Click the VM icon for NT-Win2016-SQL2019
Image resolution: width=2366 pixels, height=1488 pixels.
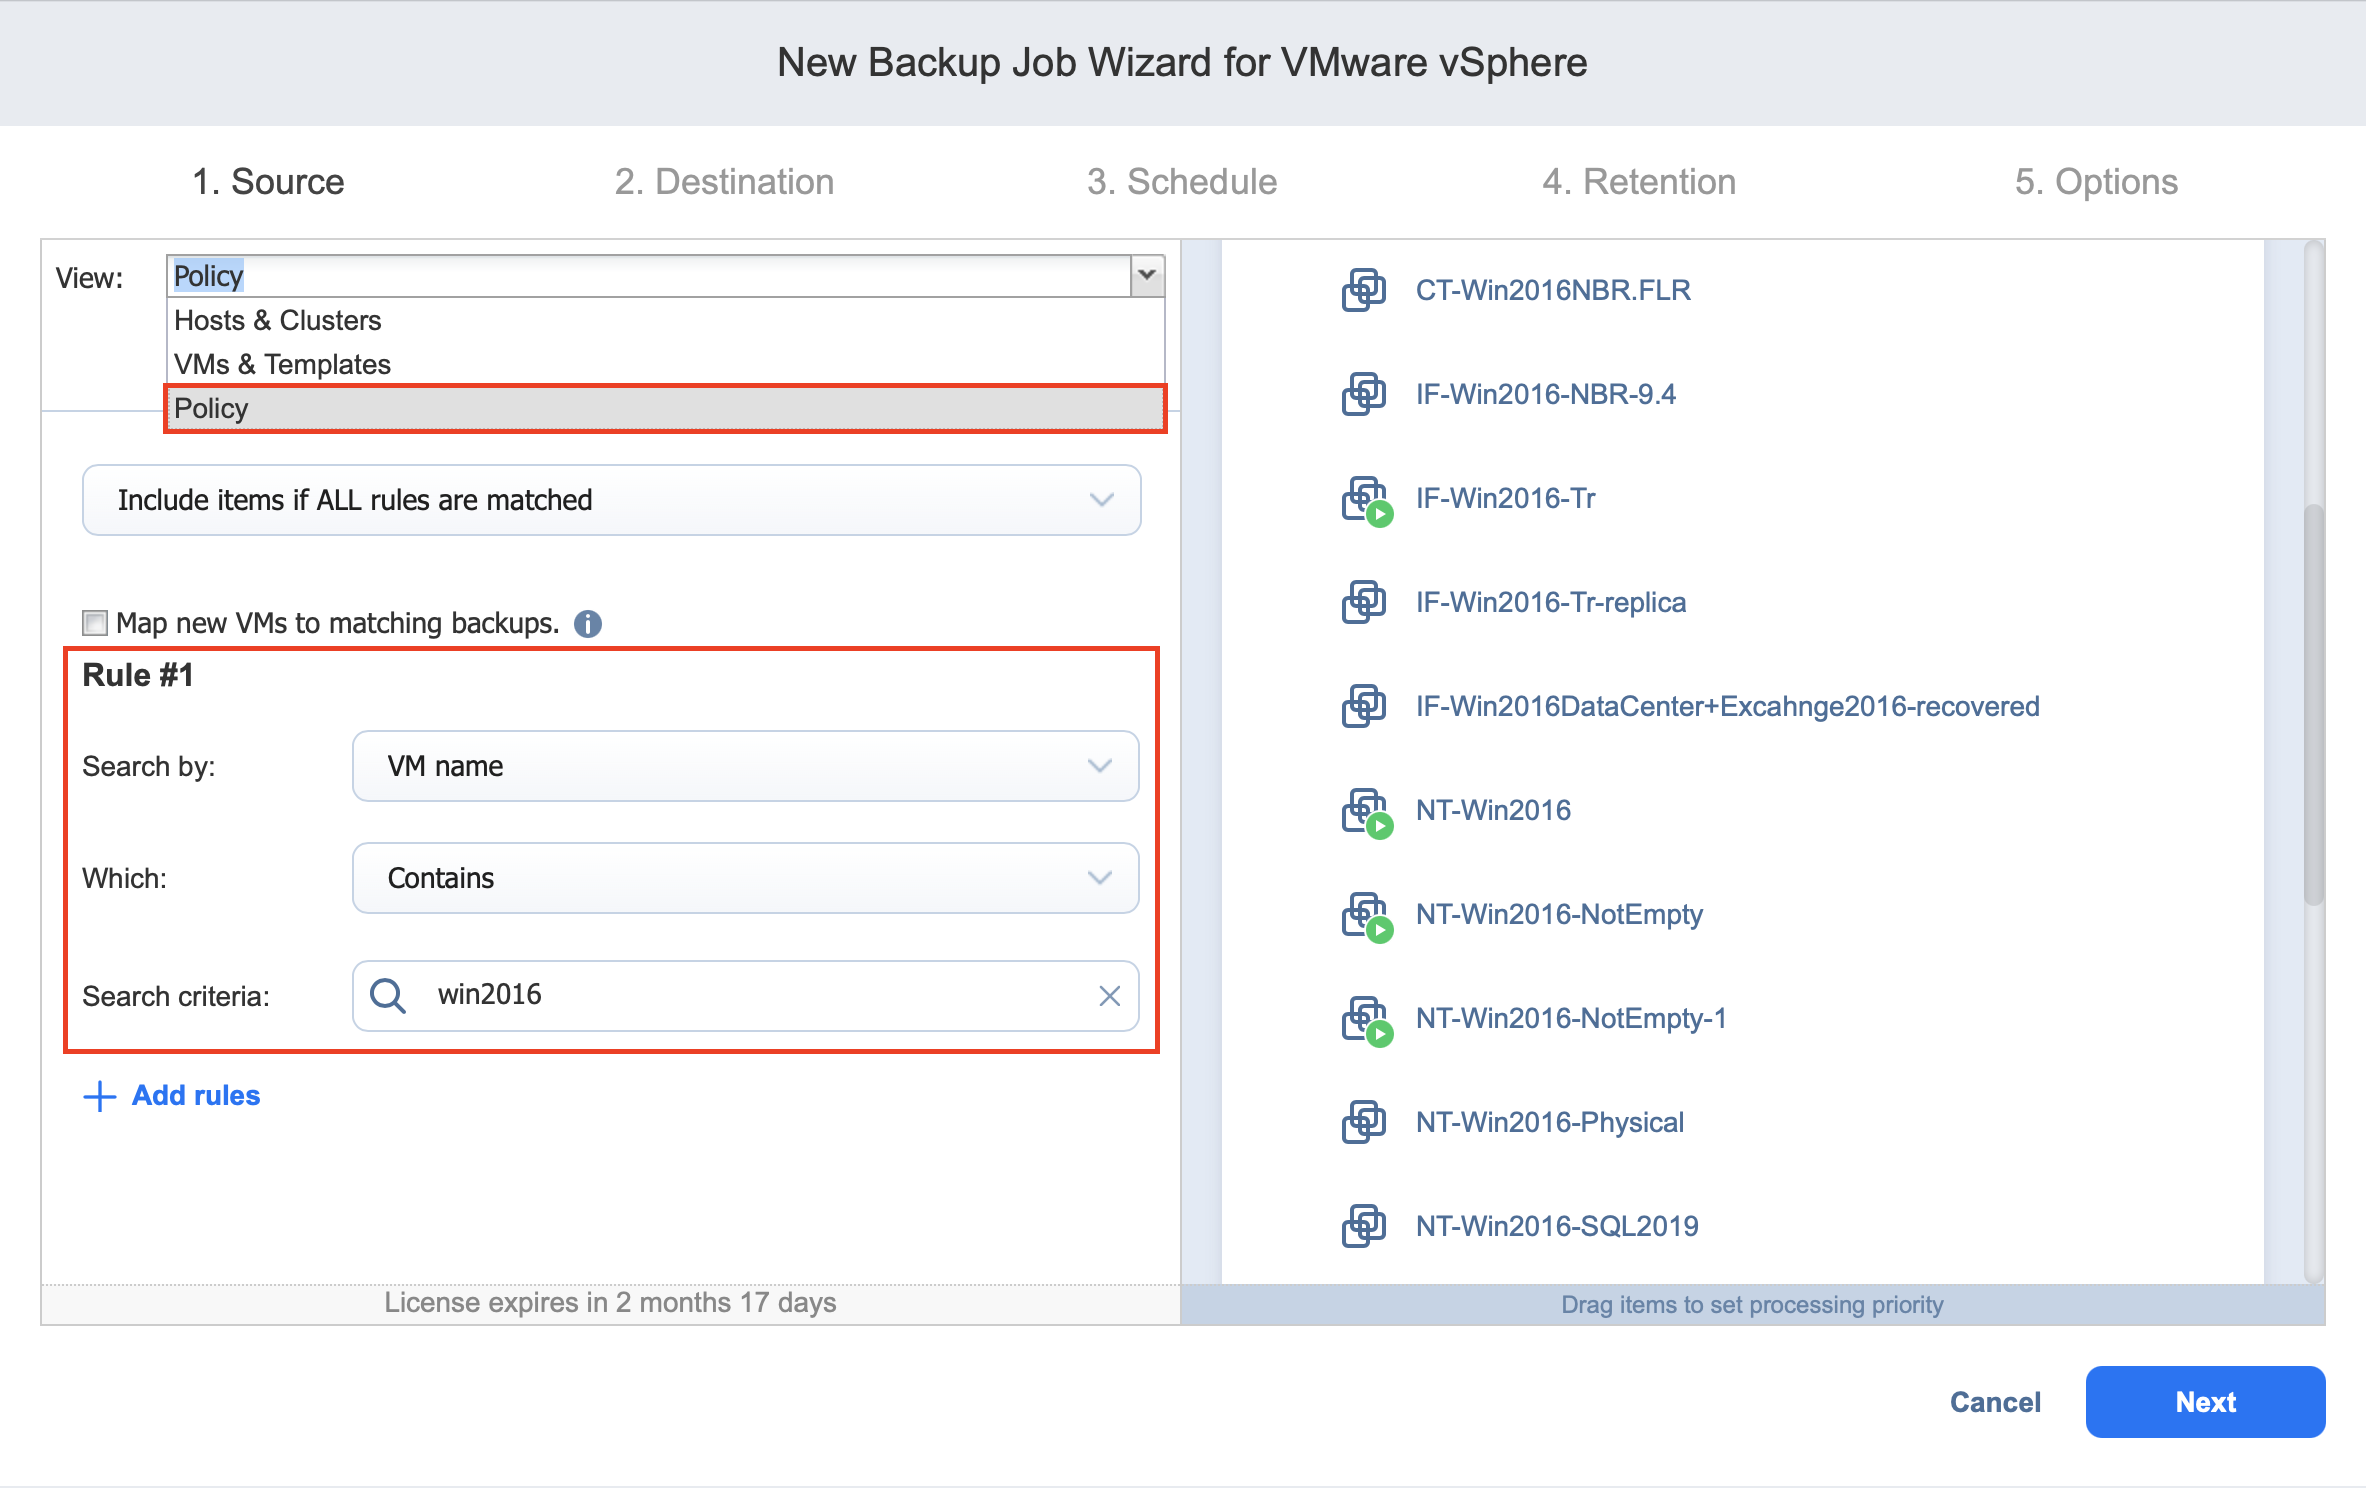click(x=1363, y=1226)
